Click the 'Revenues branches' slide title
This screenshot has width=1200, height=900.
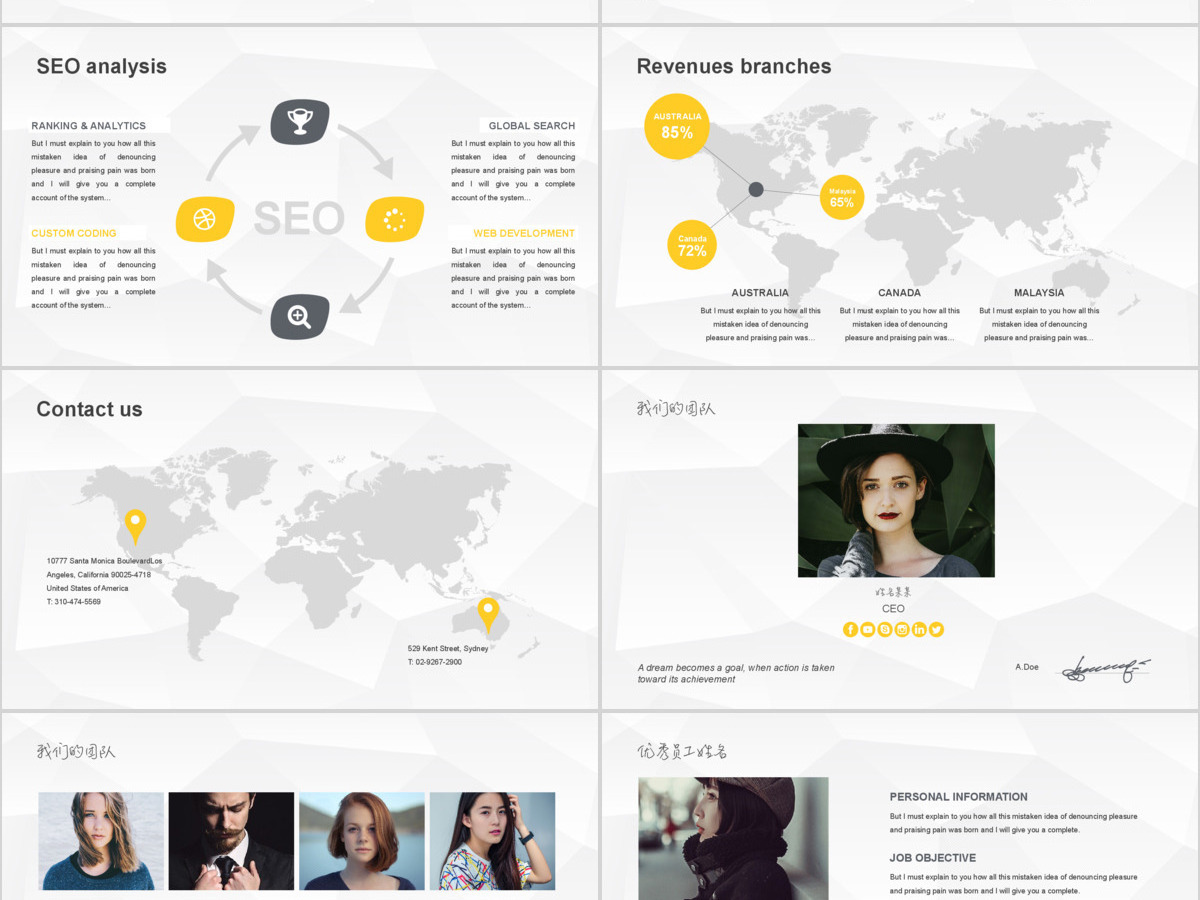coord(734,67)
